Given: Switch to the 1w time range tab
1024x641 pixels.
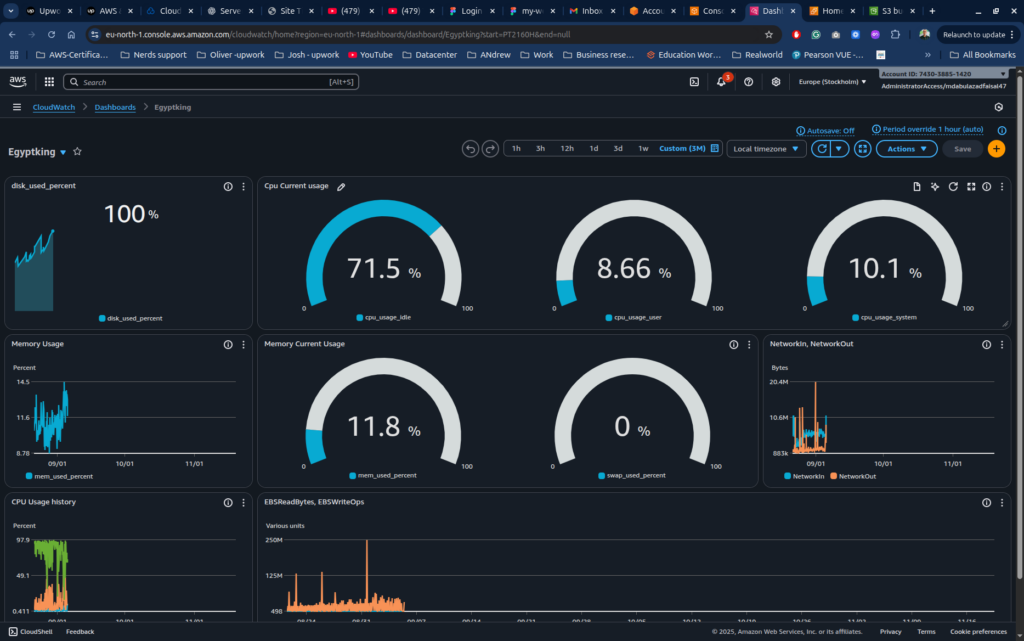Looking at the screenshot, I should (x=641, y=147).
